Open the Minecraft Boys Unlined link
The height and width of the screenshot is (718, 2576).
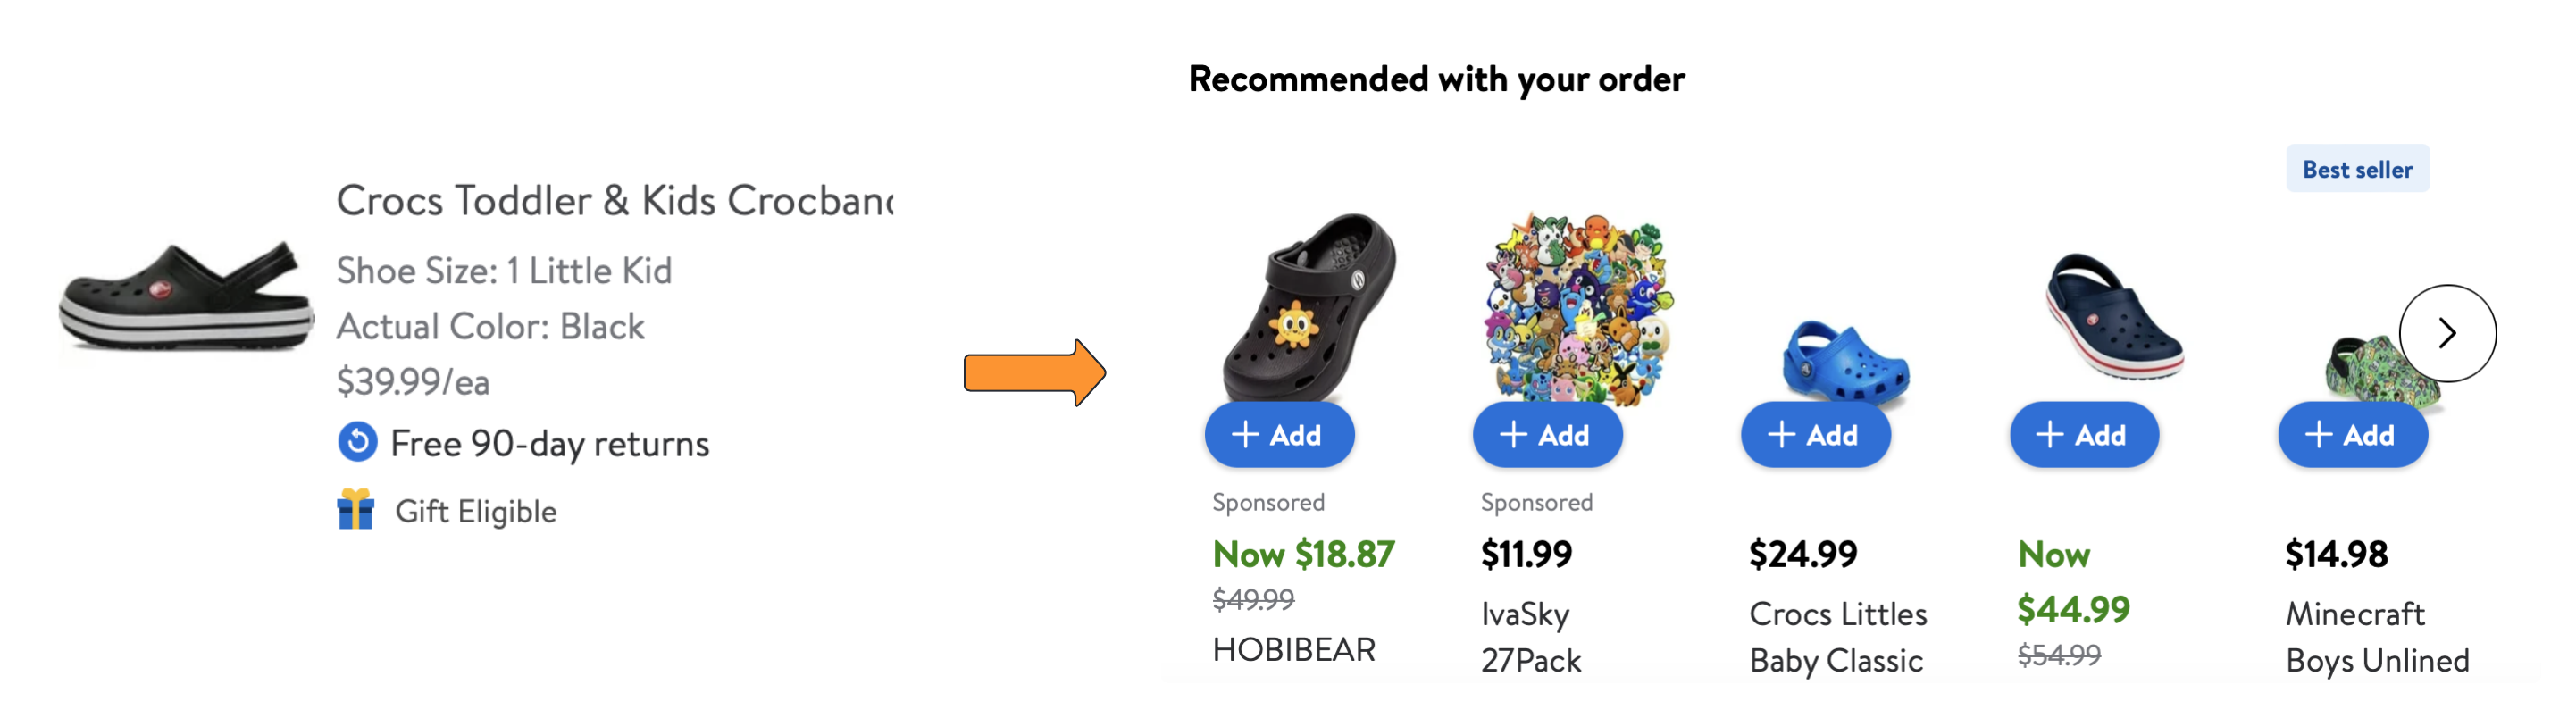point(2377,637)
